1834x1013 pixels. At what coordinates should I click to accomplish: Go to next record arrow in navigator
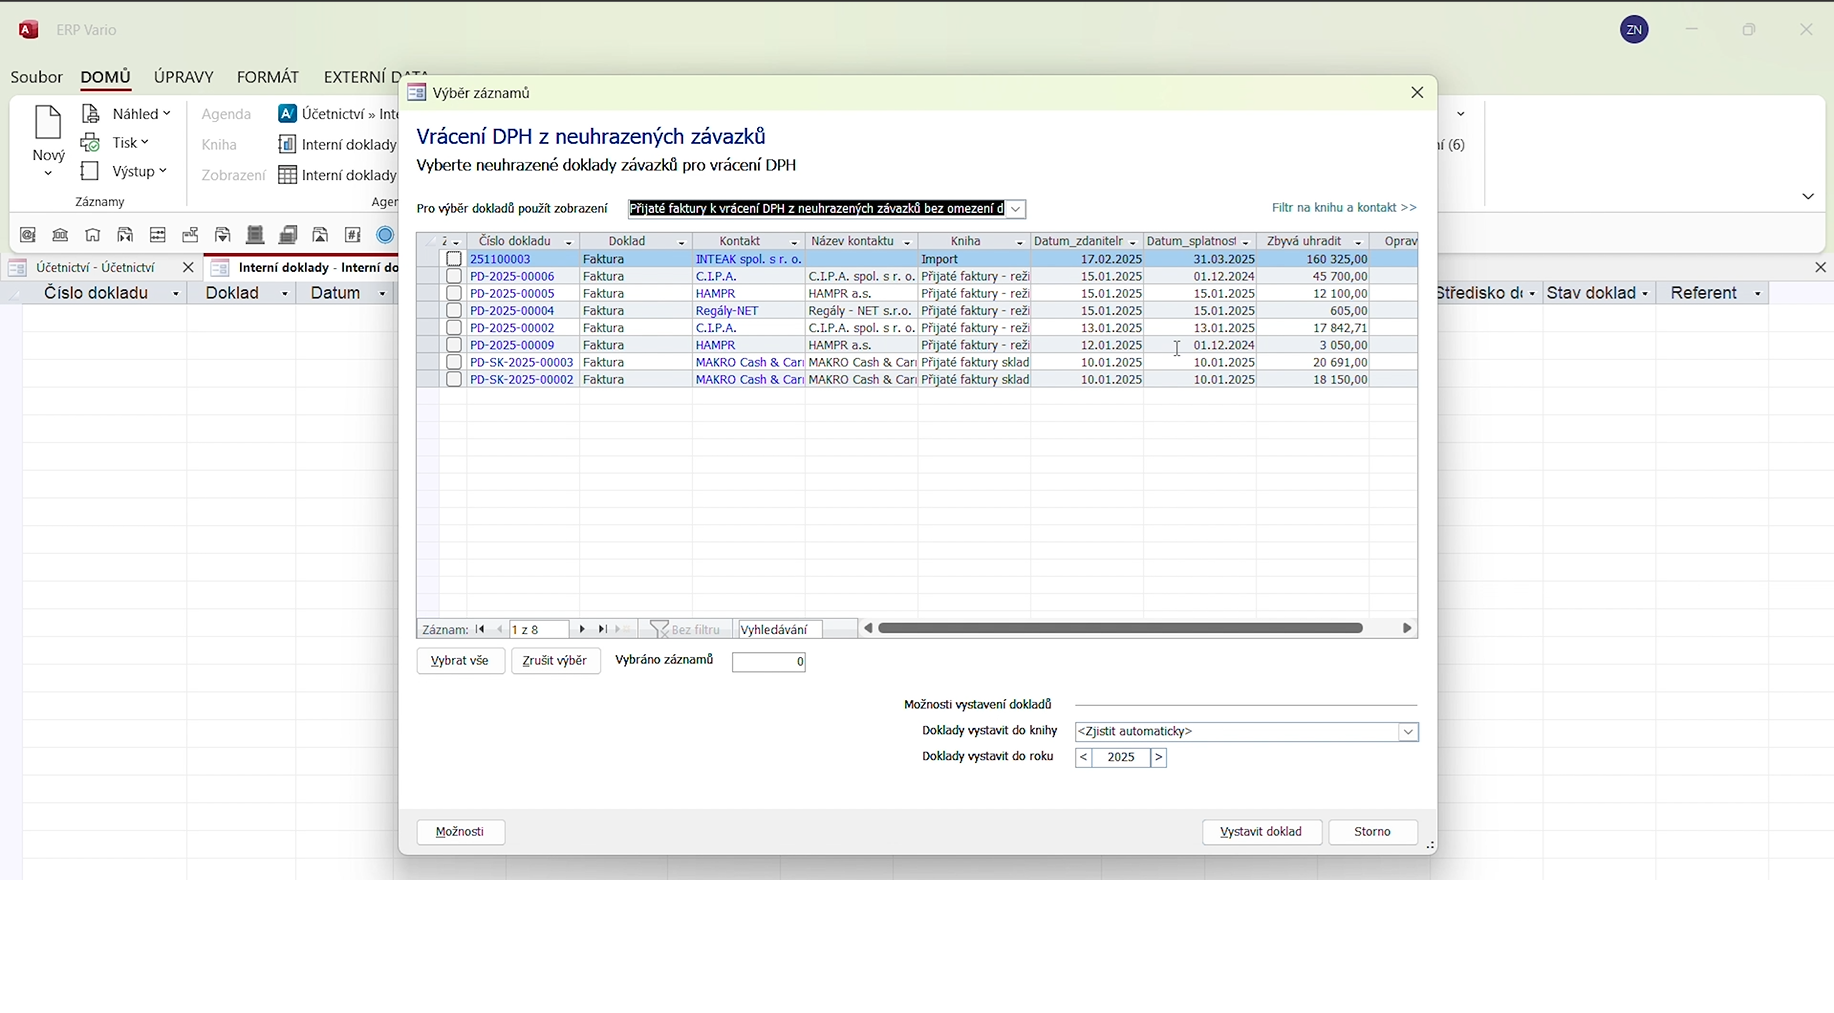pyautogui.click(x=582, y=629)
